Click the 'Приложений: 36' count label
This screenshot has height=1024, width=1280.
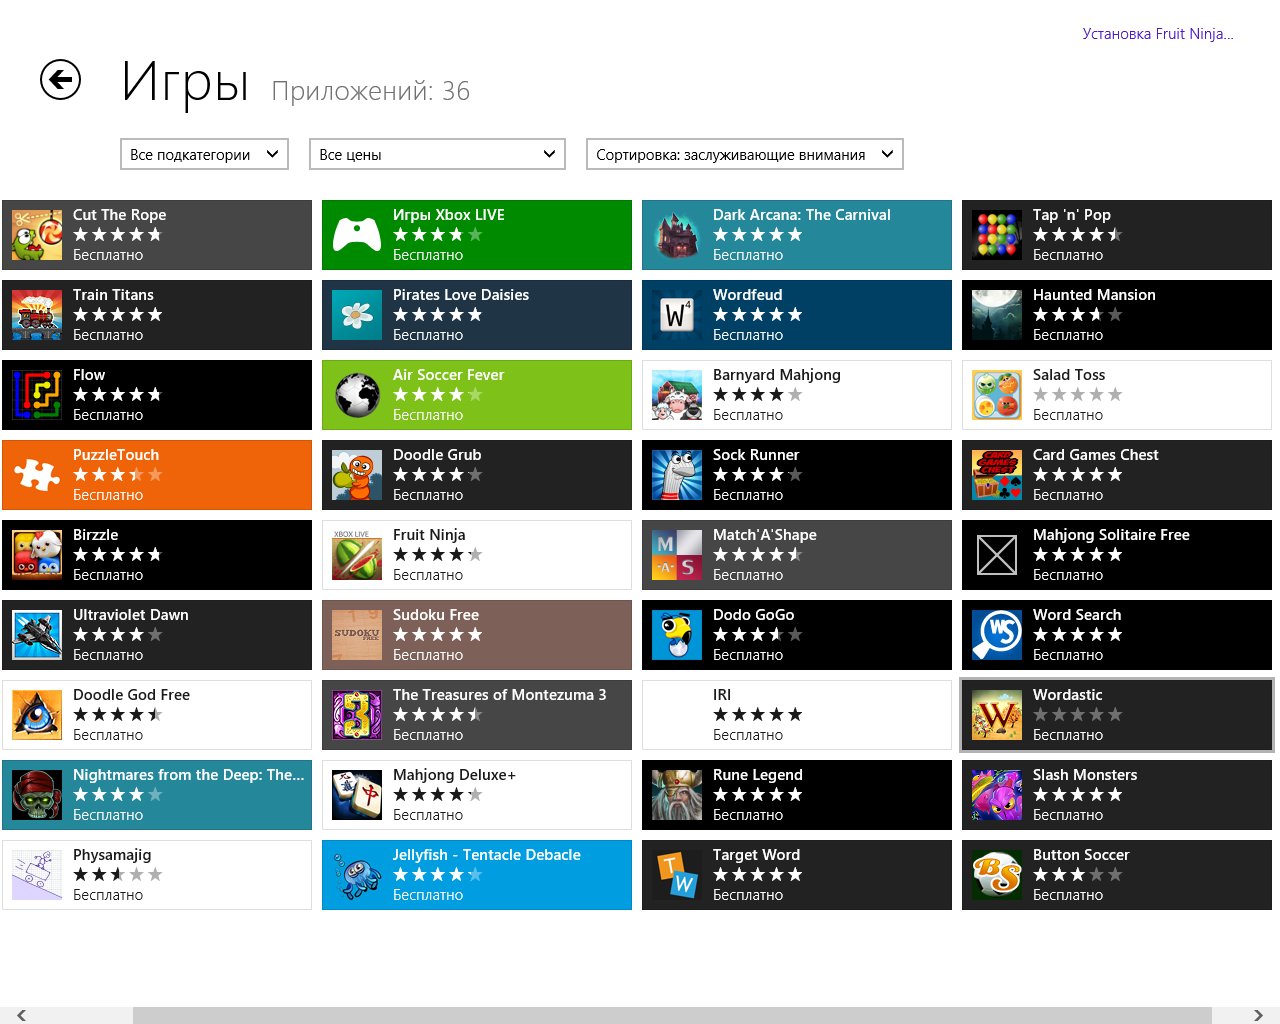(371, 91)
